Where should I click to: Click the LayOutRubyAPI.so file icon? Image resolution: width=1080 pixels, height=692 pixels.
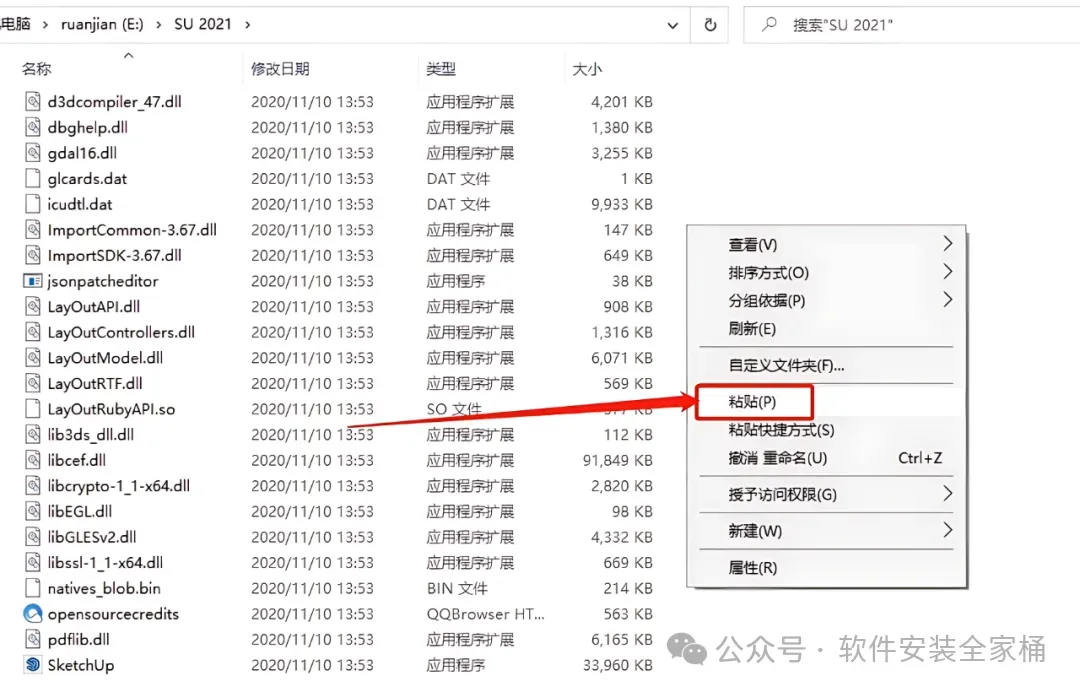(32, 409)
